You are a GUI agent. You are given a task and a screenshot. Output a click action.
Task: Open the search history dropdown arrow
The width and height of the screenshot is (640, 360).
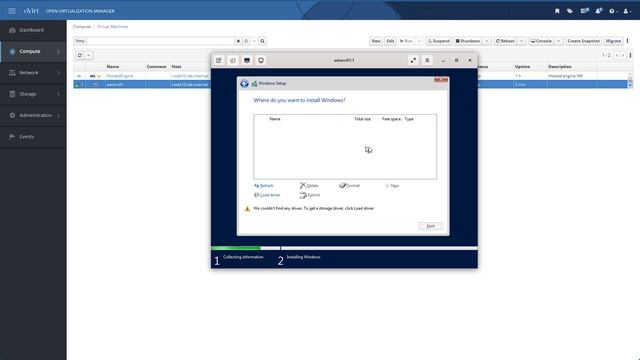[x=254, y=41]
